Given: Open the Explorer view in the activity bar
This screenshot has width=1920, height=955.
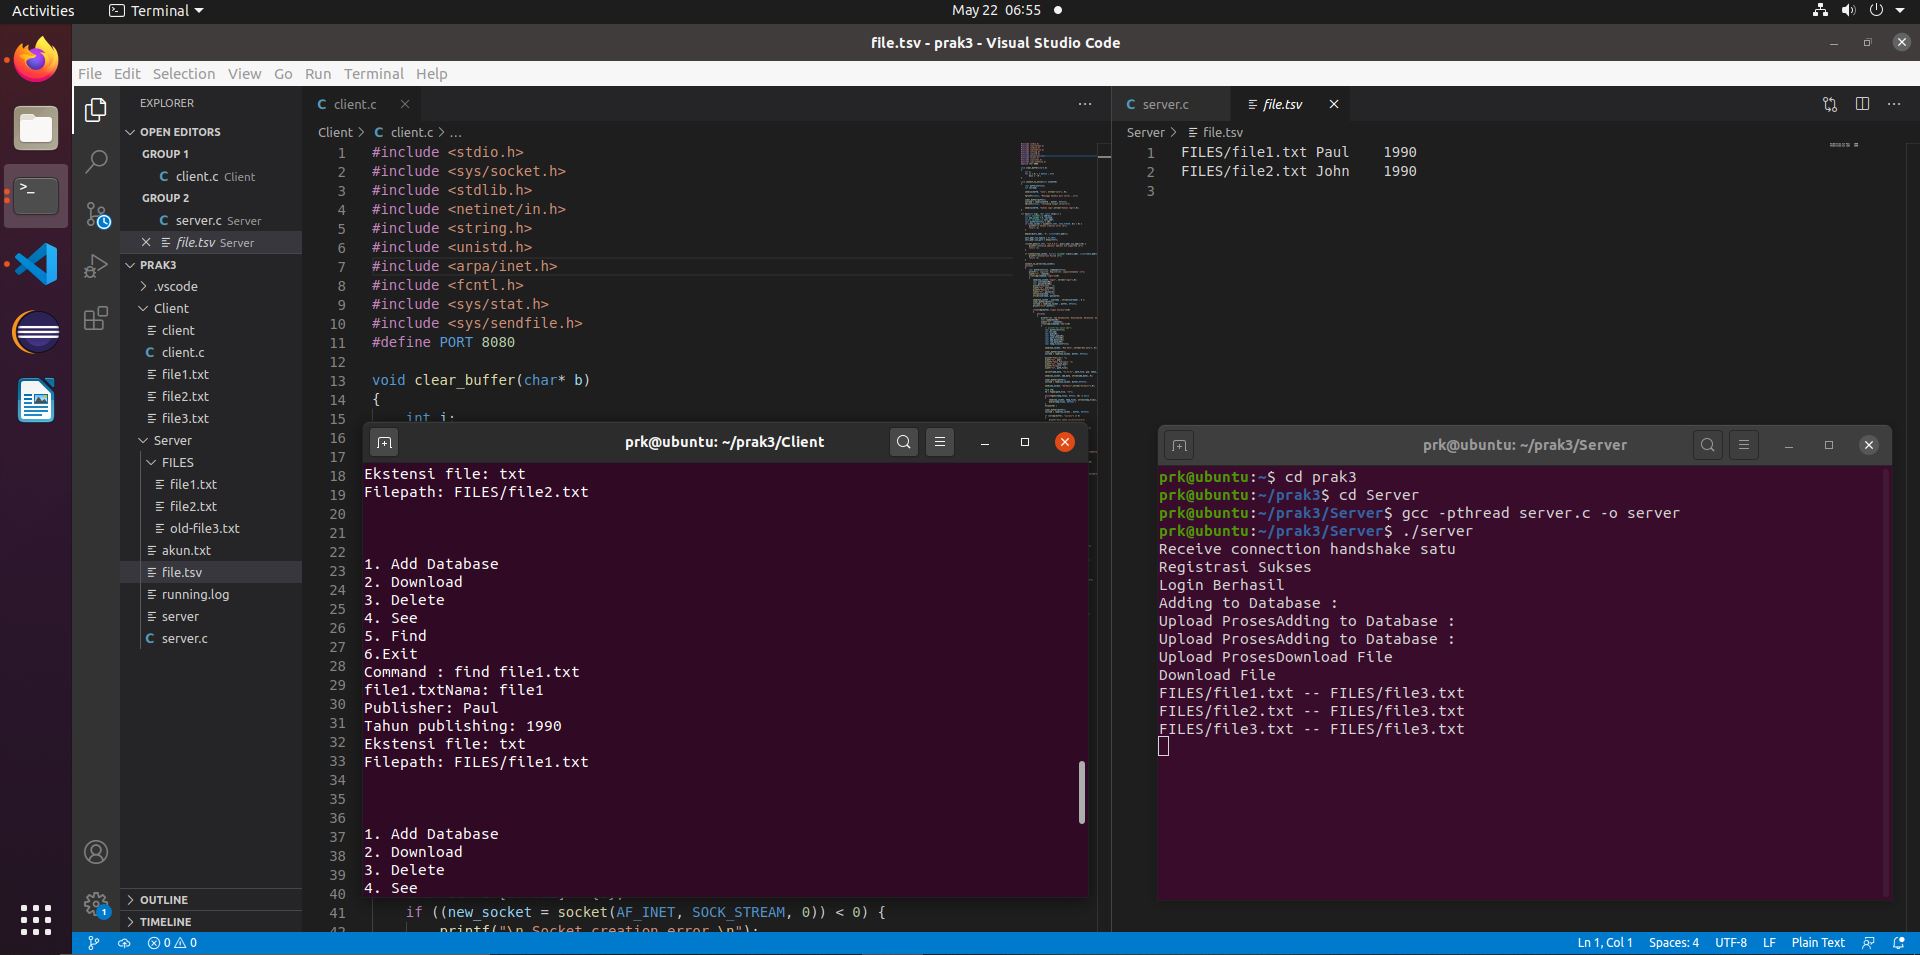Looking at the screenshot, I should (x=96, y=110).
